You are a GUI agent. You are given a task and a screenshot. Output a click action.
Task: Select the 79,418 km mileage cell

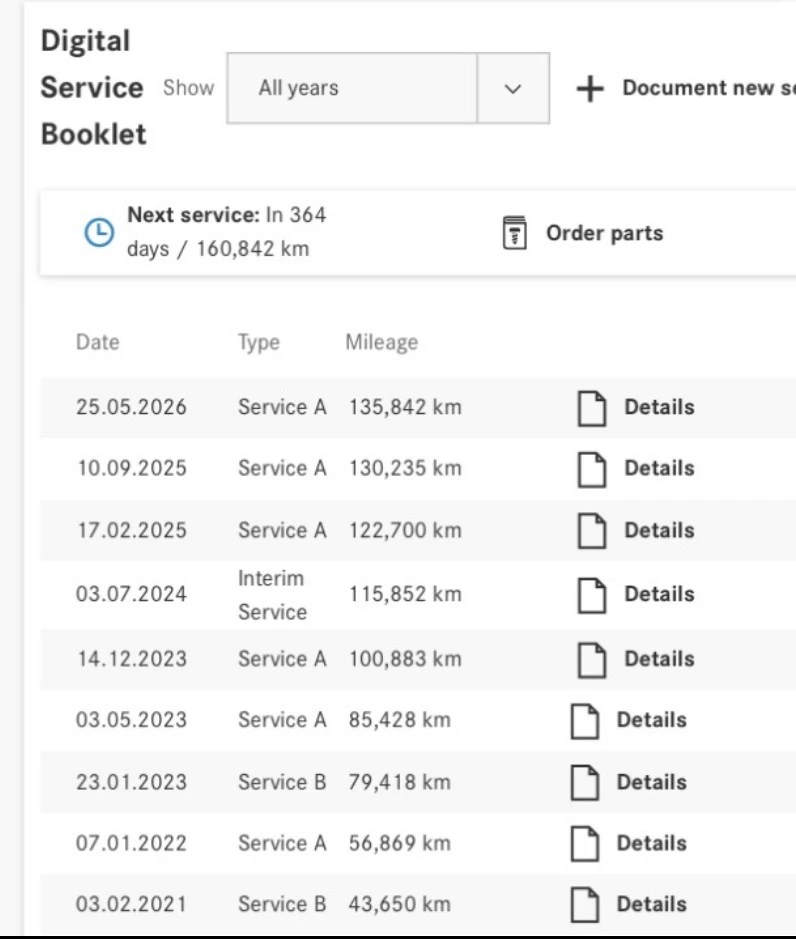tap(399, 782)
